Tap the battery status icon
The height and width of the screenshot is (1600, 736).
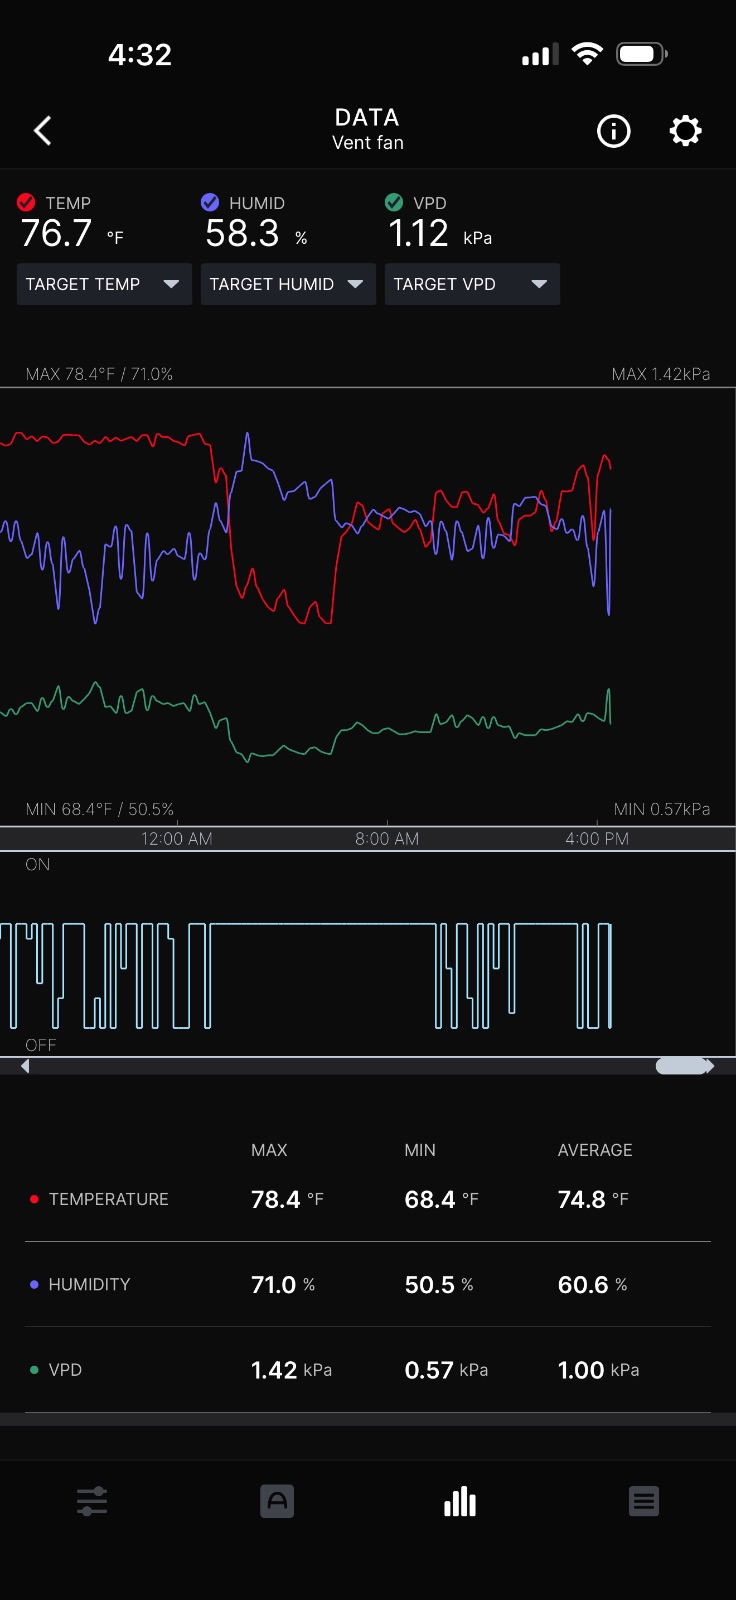pos(642,54)
